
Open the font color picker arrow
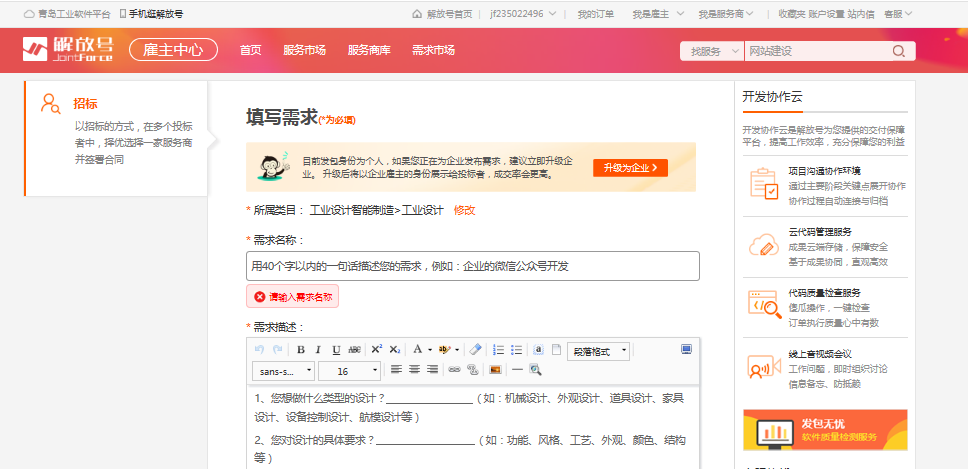pyautogui.click(x=430, y=350)
